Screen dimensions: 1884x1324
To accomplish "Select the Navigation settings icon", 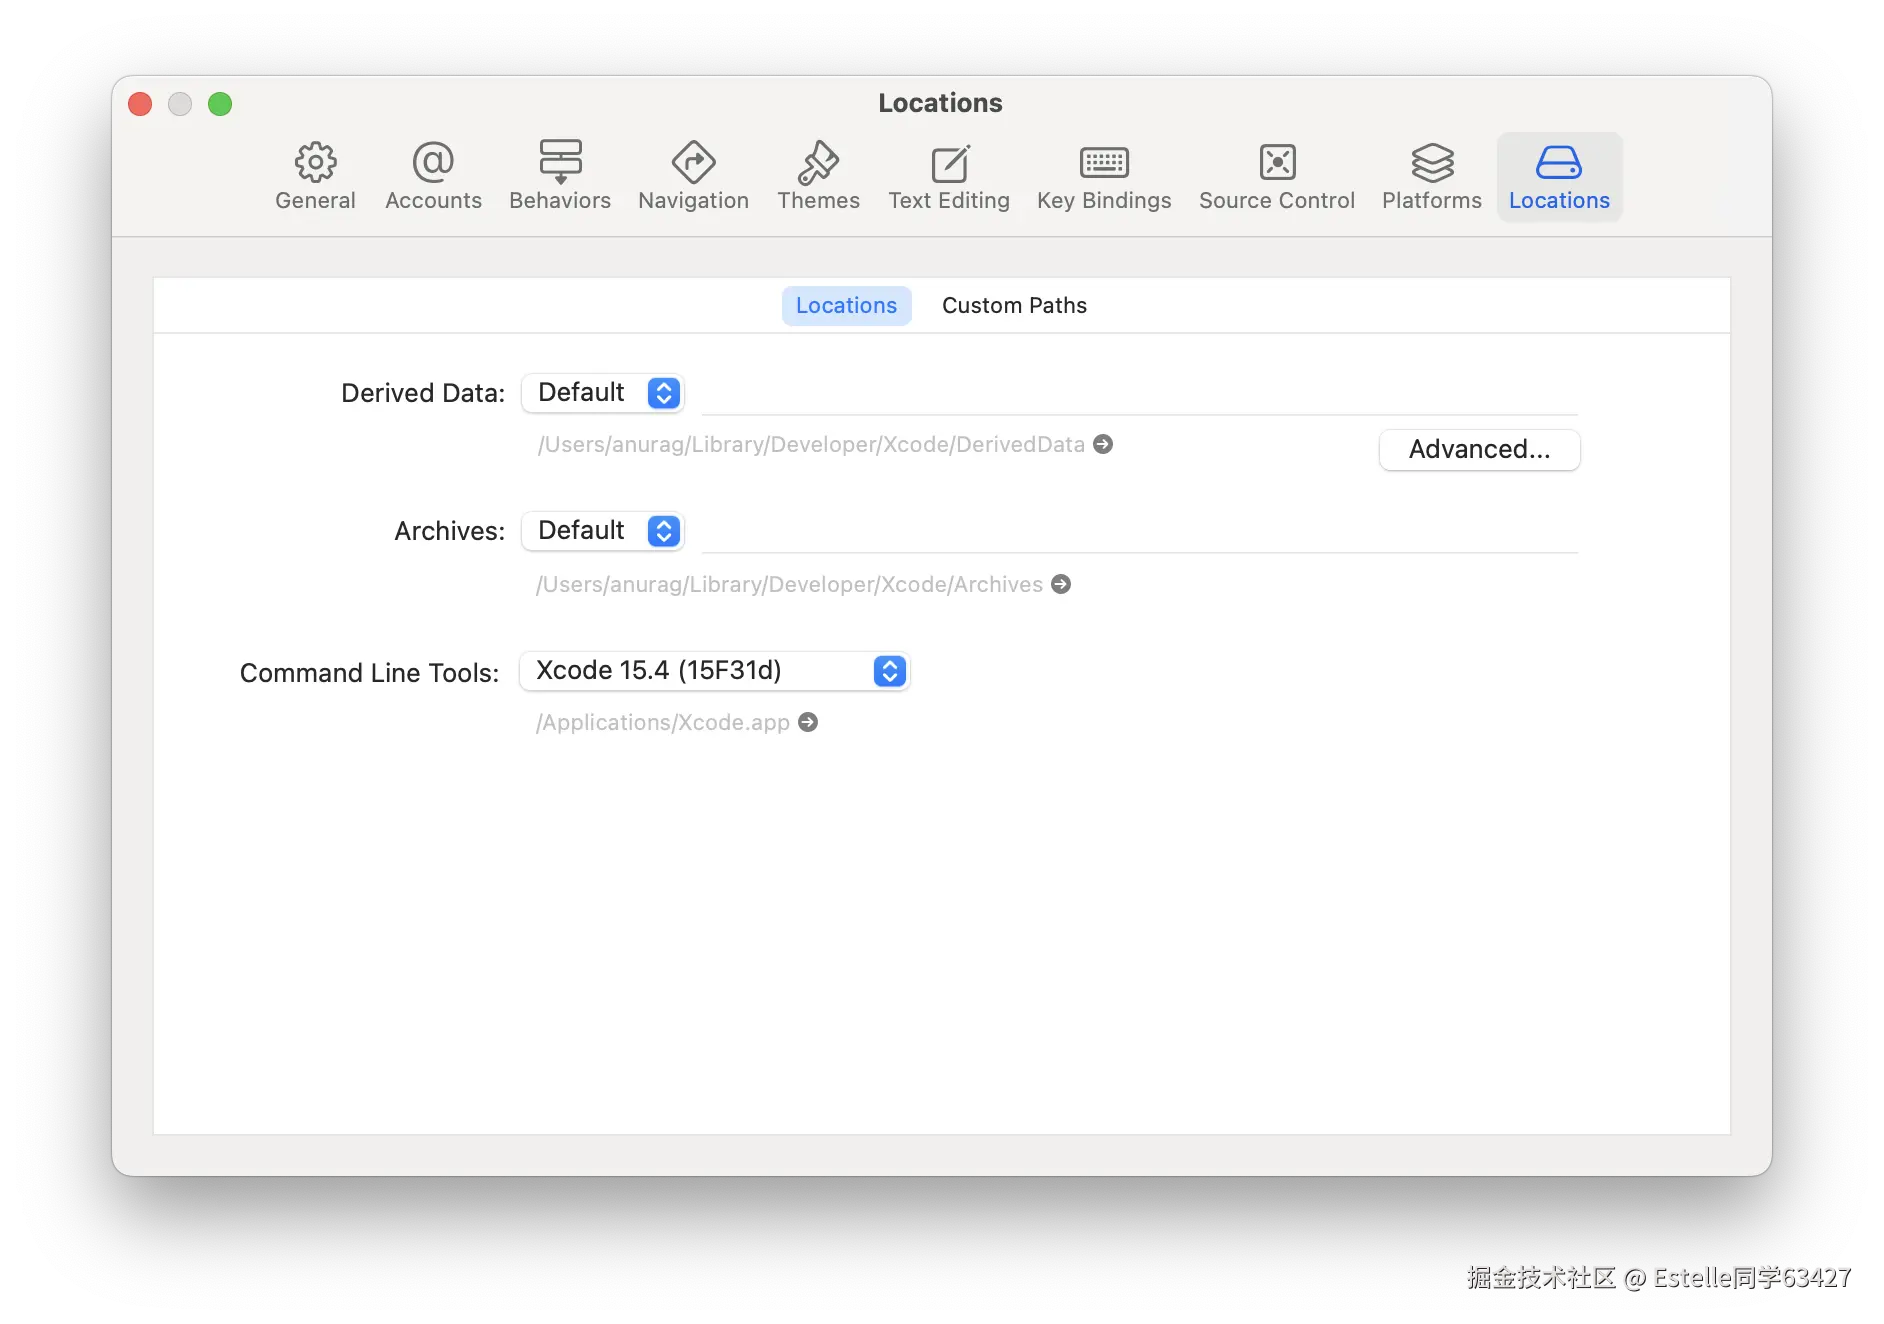I will [693, 175].
